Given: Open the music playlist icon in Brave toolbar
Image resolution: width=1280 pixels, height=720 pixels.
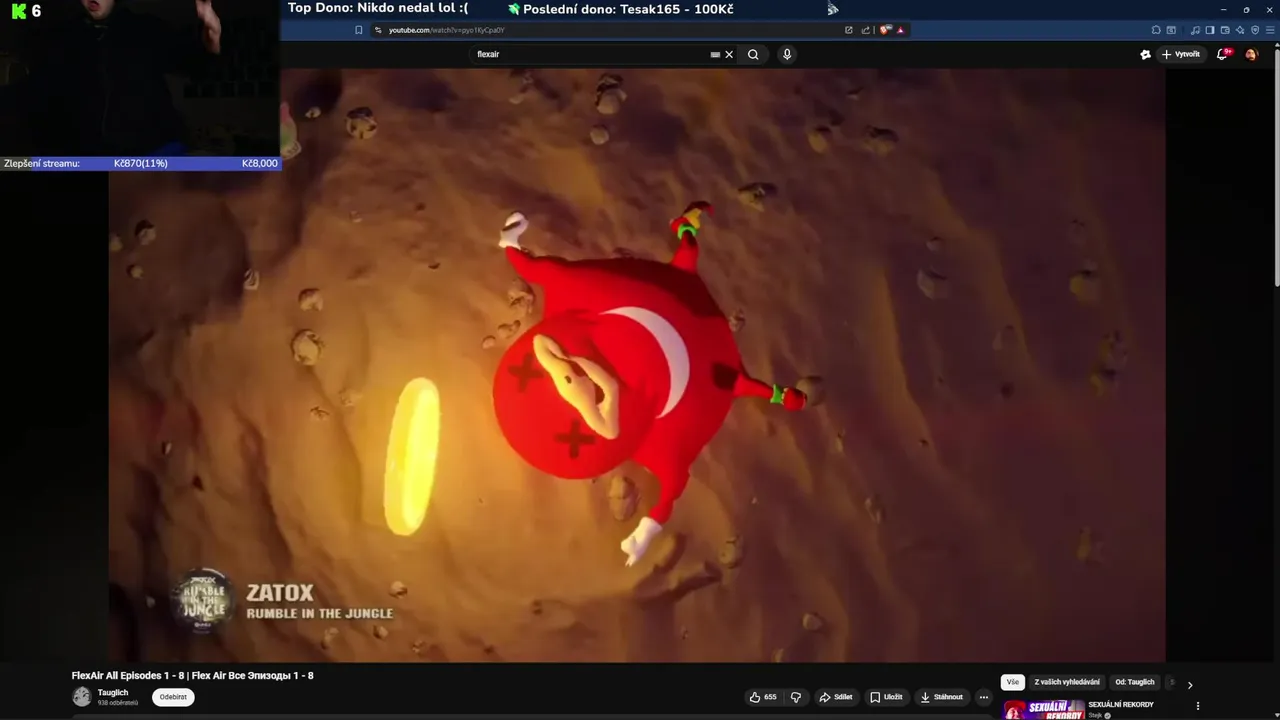Looking at the screenshot, I should tap(1195, 30).
